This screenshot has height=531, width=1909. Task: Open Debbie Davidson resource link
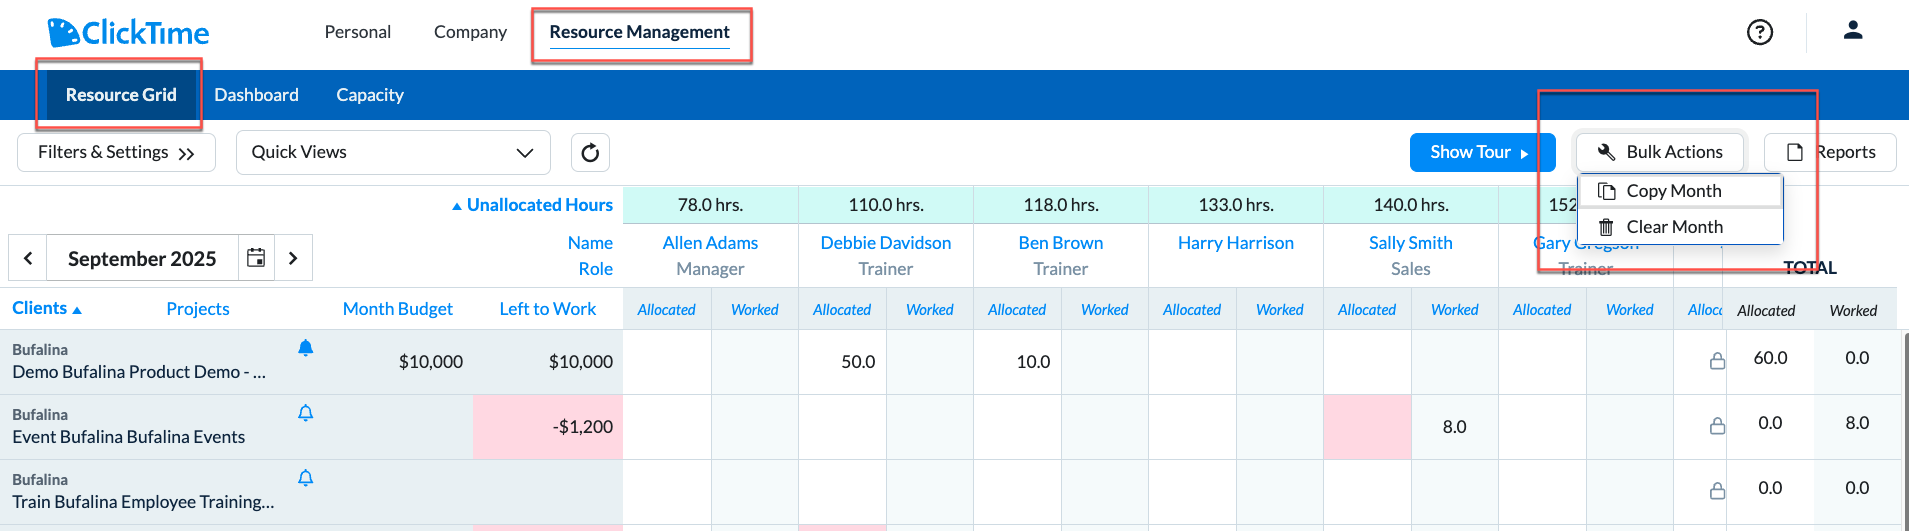[x=886, y=243]
